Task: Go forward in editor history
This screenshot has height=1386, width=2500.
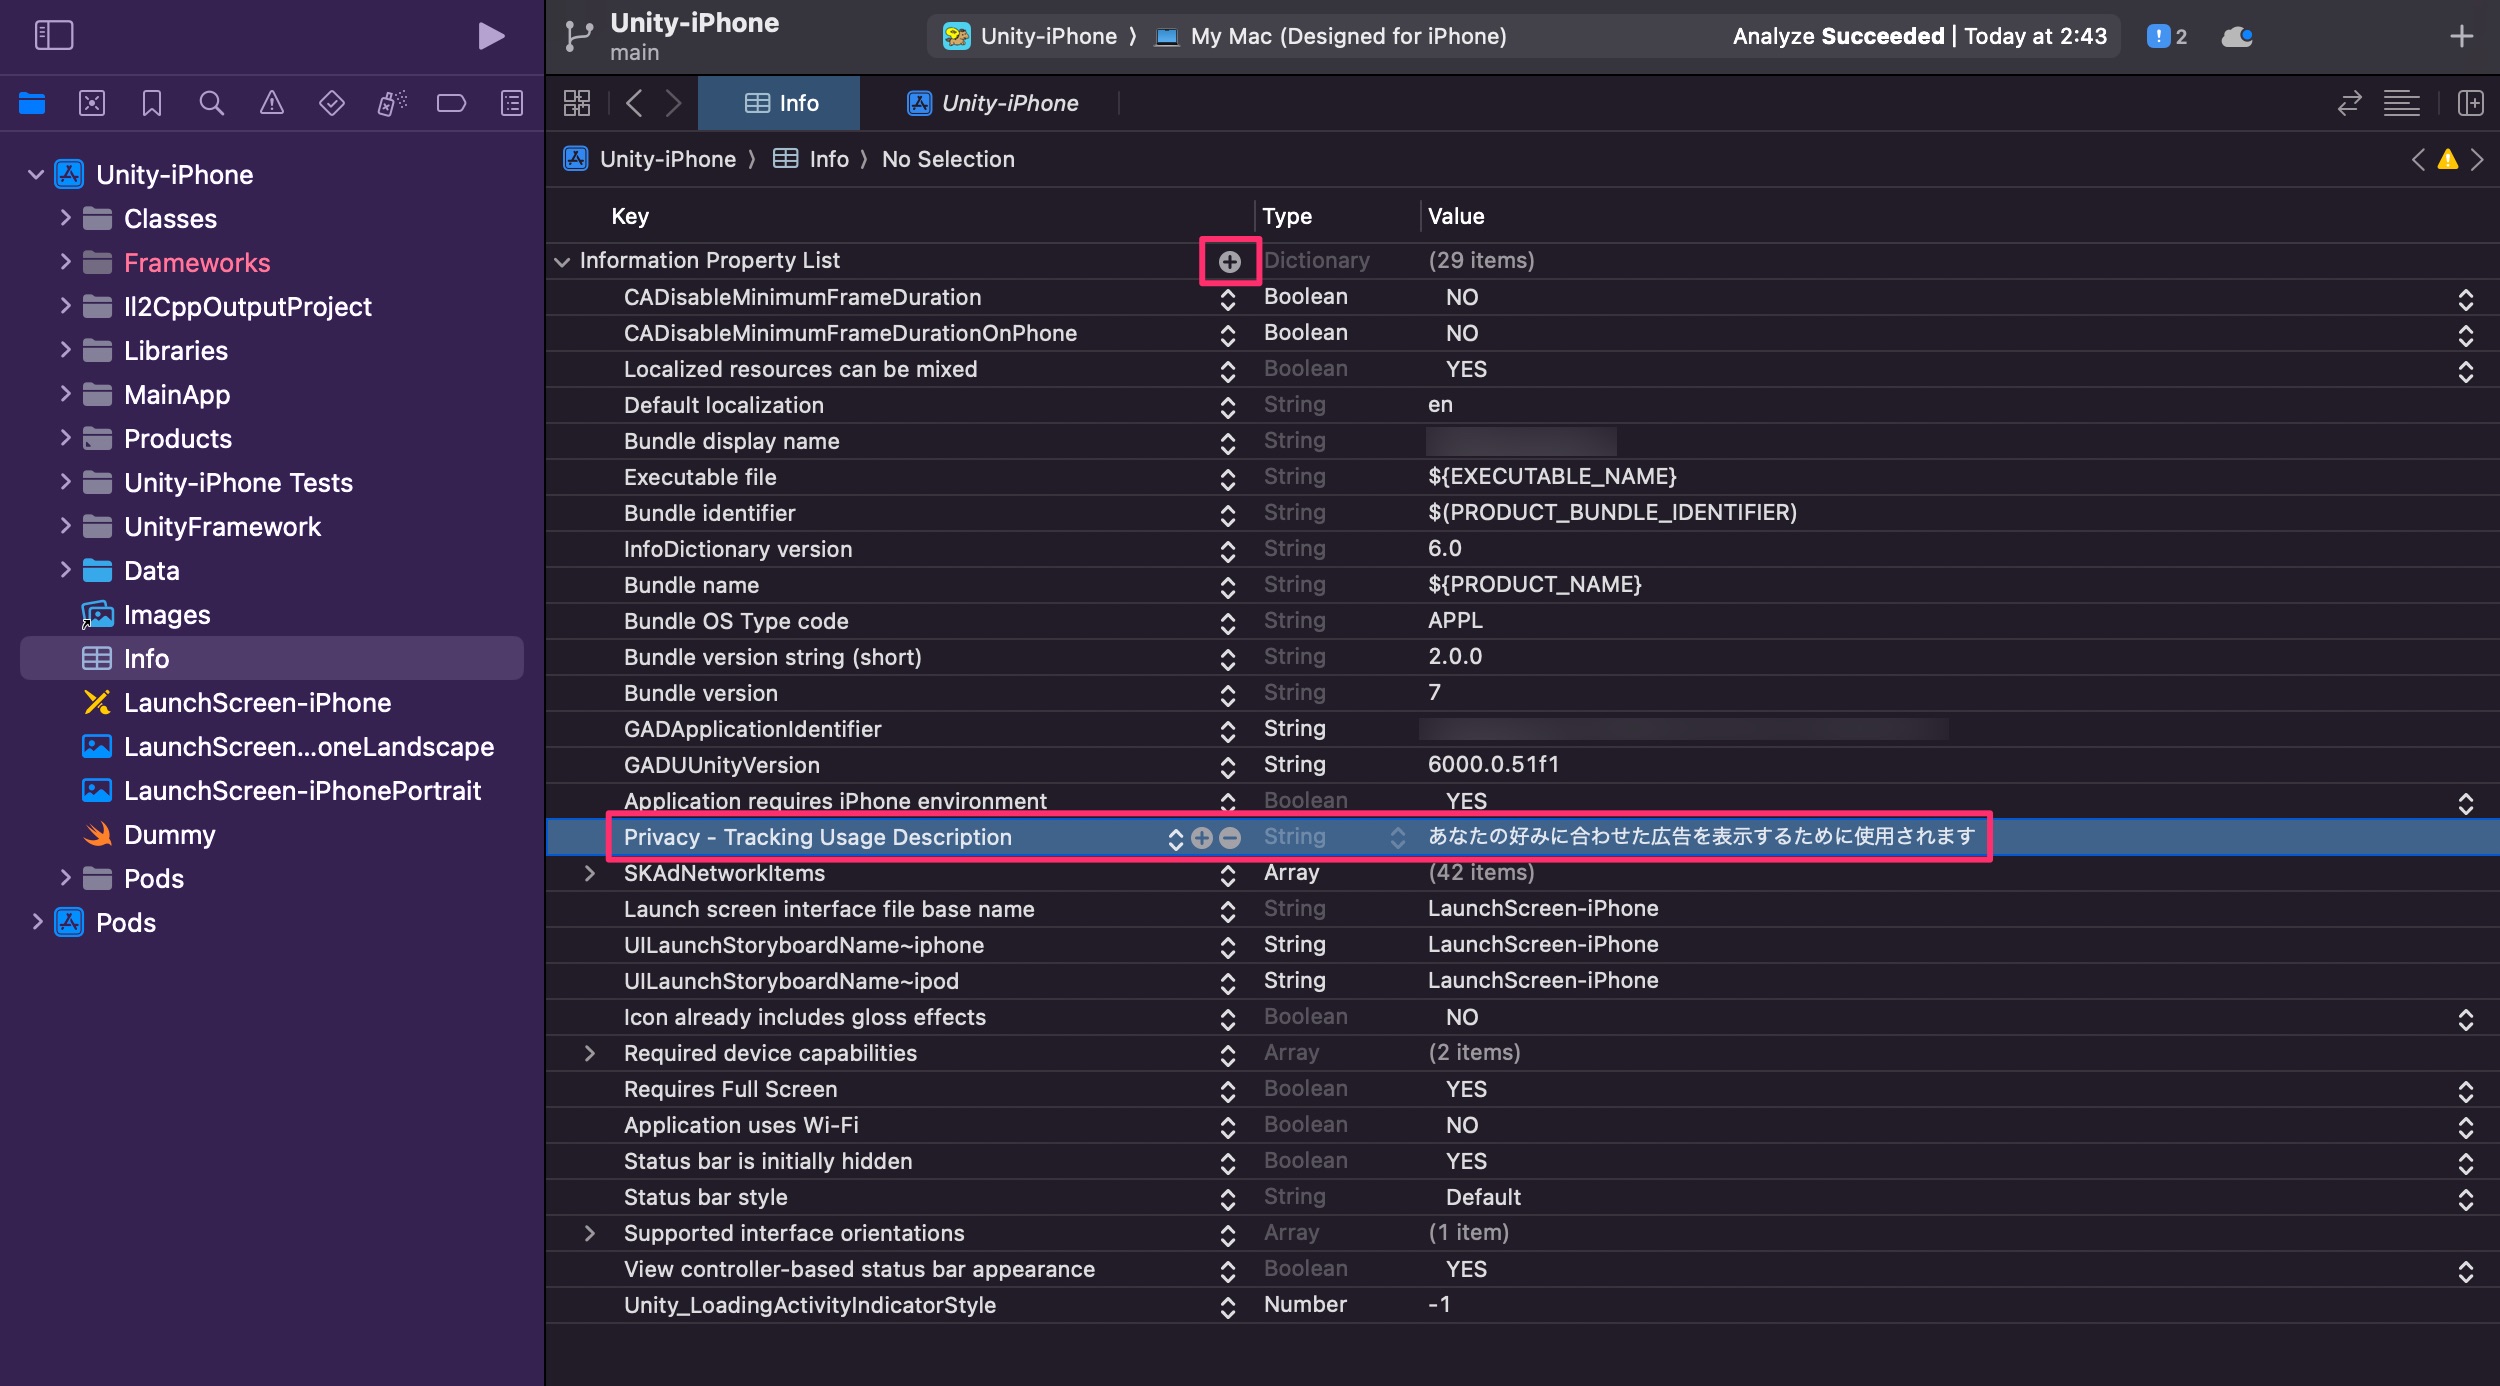Action: click(x=674, y=103)
